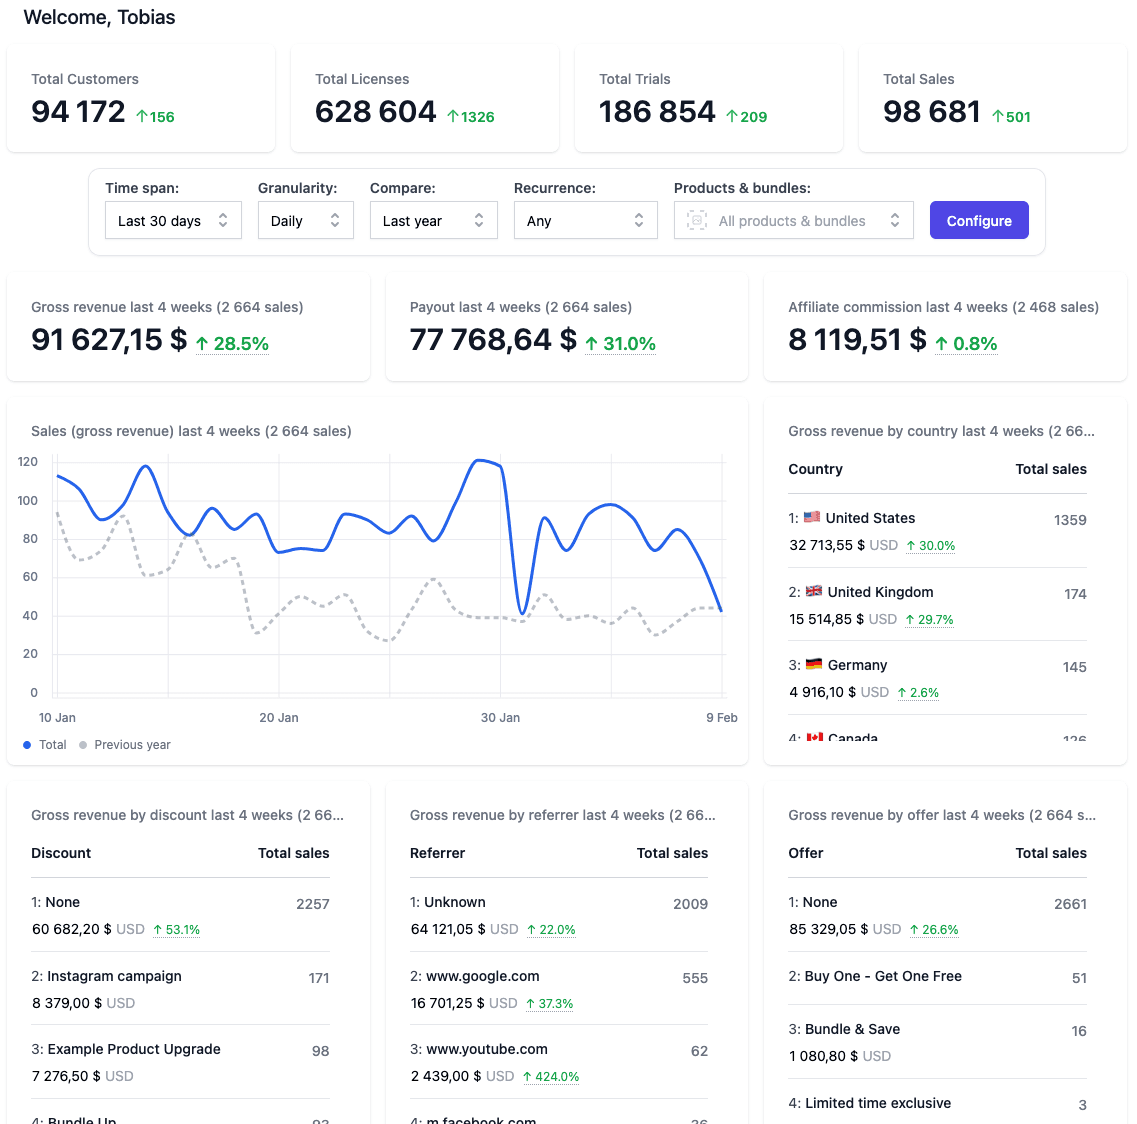Open the Compare dropdown
Screen dimensions: 1137x1124
(433, 220)
